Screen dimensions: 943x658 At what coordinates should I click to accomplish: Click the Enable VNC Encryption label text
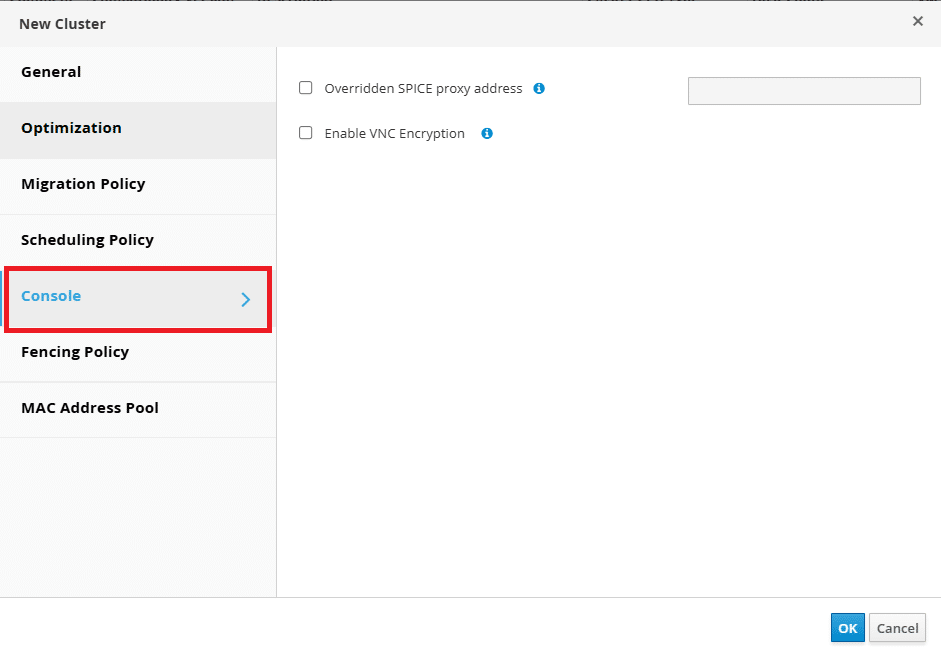pos(395,134)
